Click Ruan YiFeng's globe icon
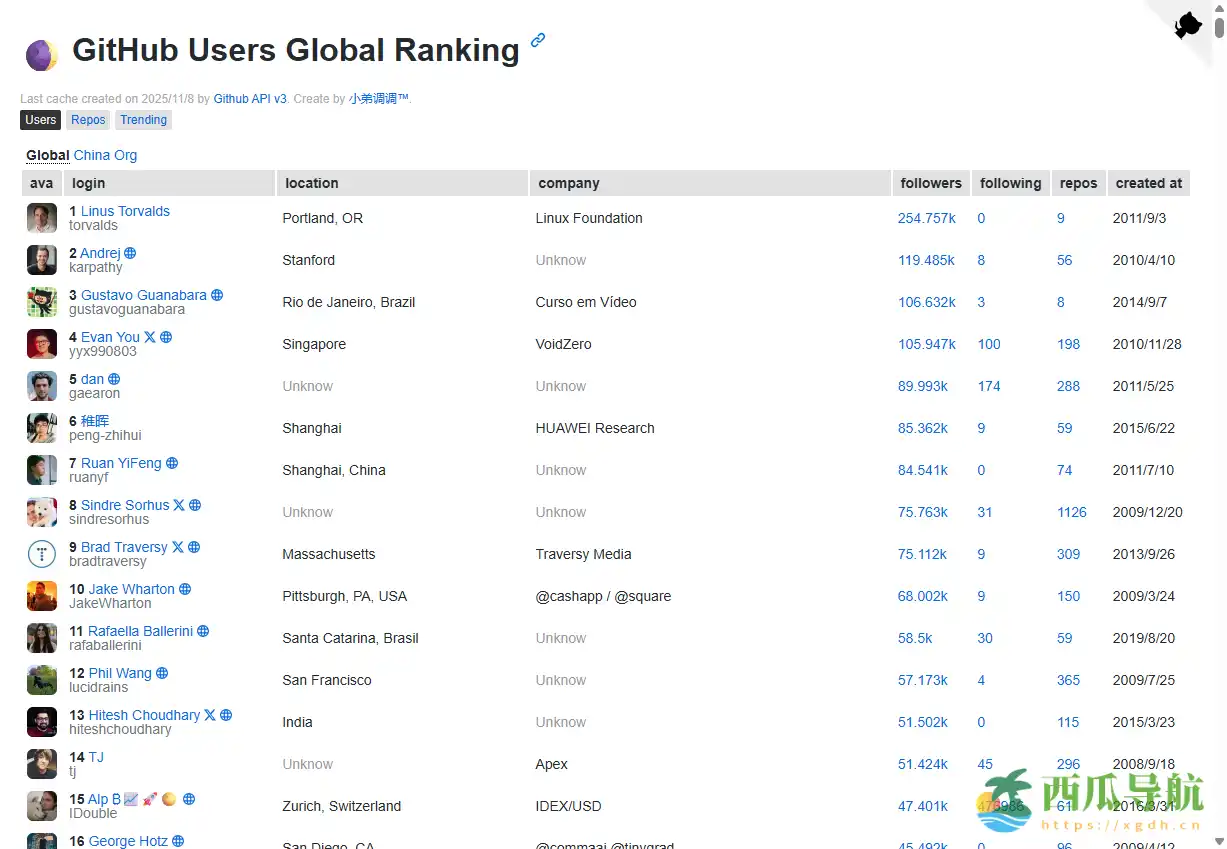Viewport: 1227px width, 849px height. tap(172, 463)
